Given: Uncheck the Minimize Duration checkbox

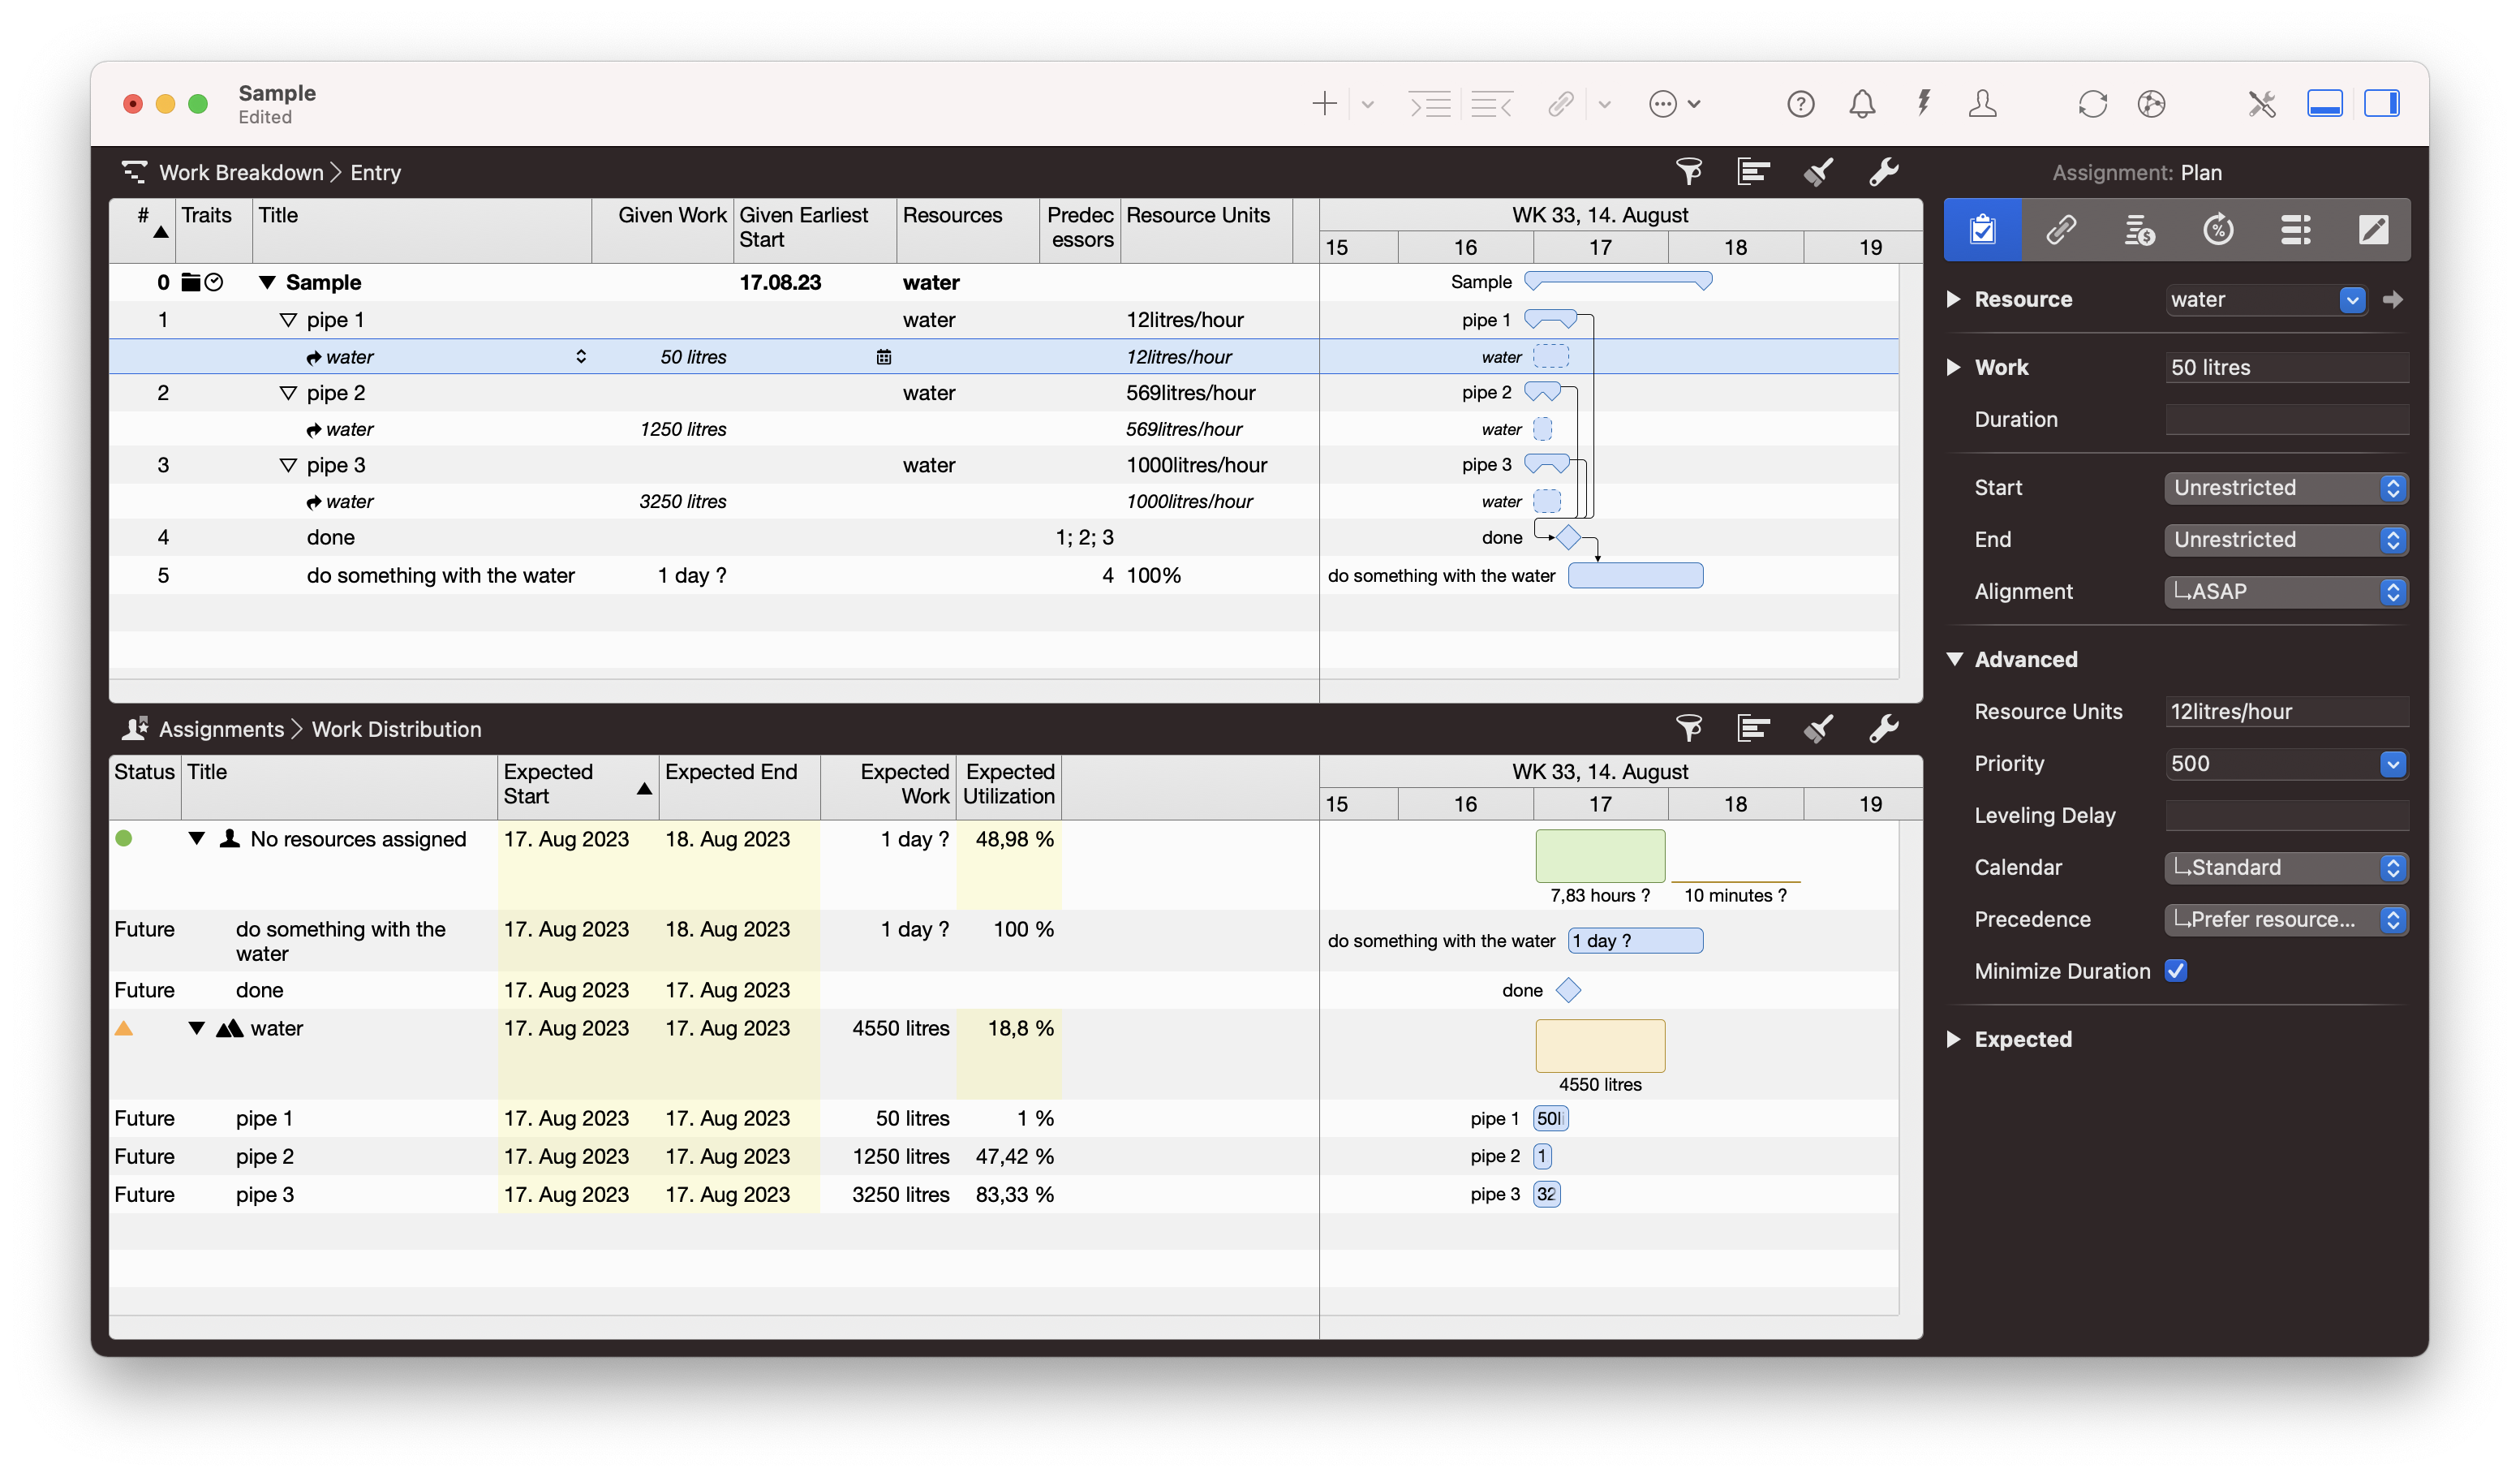Looking at the screenshot, I should [2176, 971].
